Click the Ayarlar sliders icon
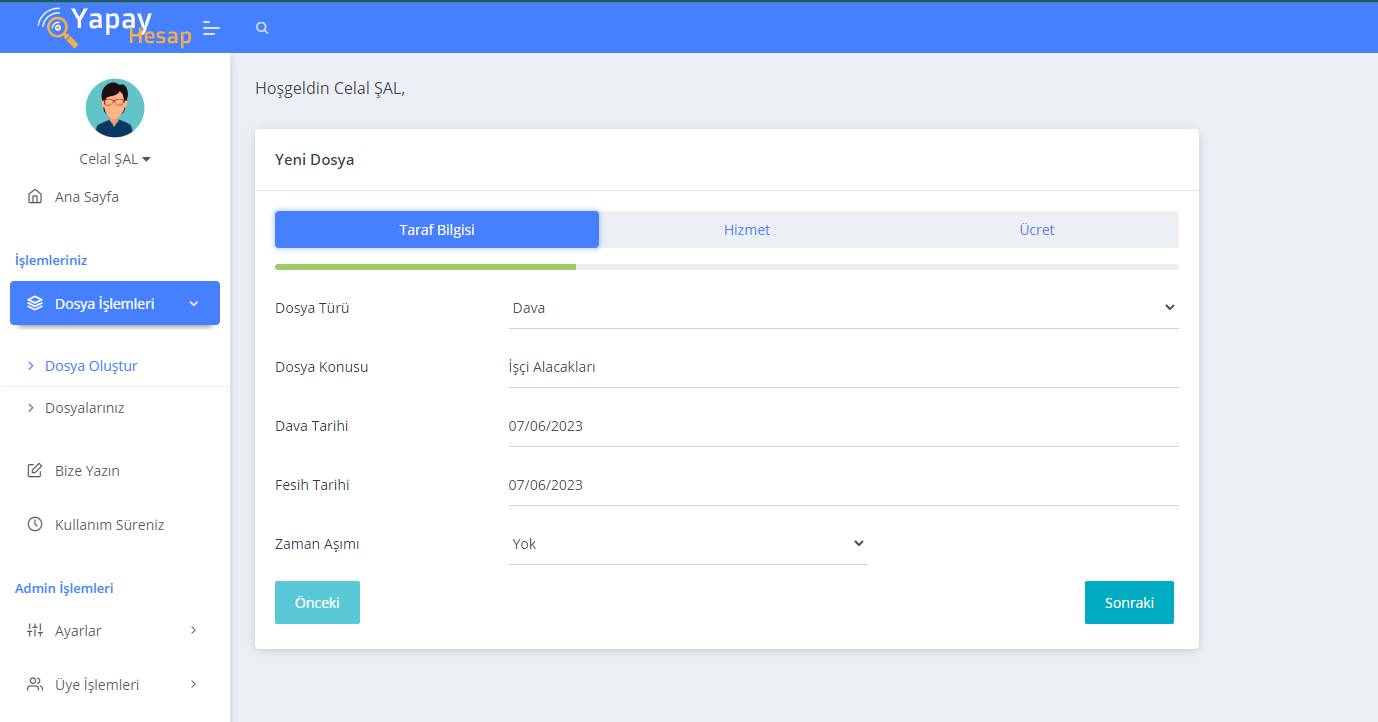This screenshot has height=722, width=1378. (35, 631)
